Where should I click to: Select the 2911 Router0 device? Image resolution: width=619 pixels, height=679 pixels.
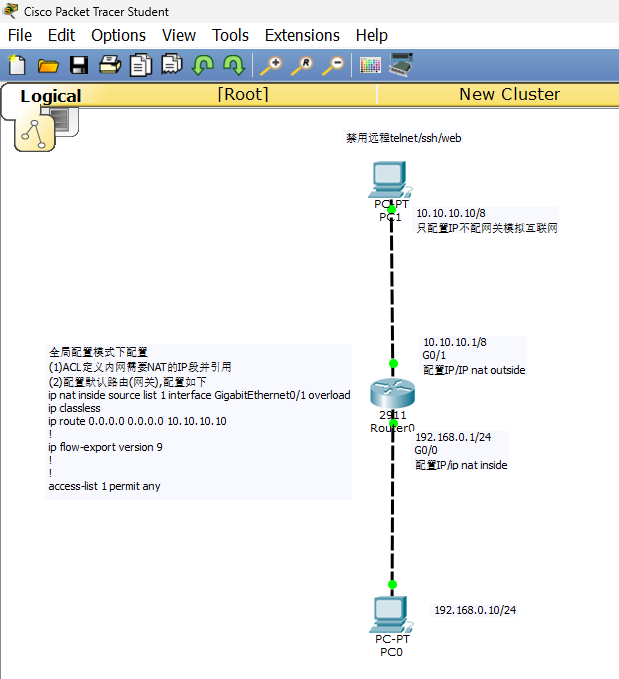(392, 393)
